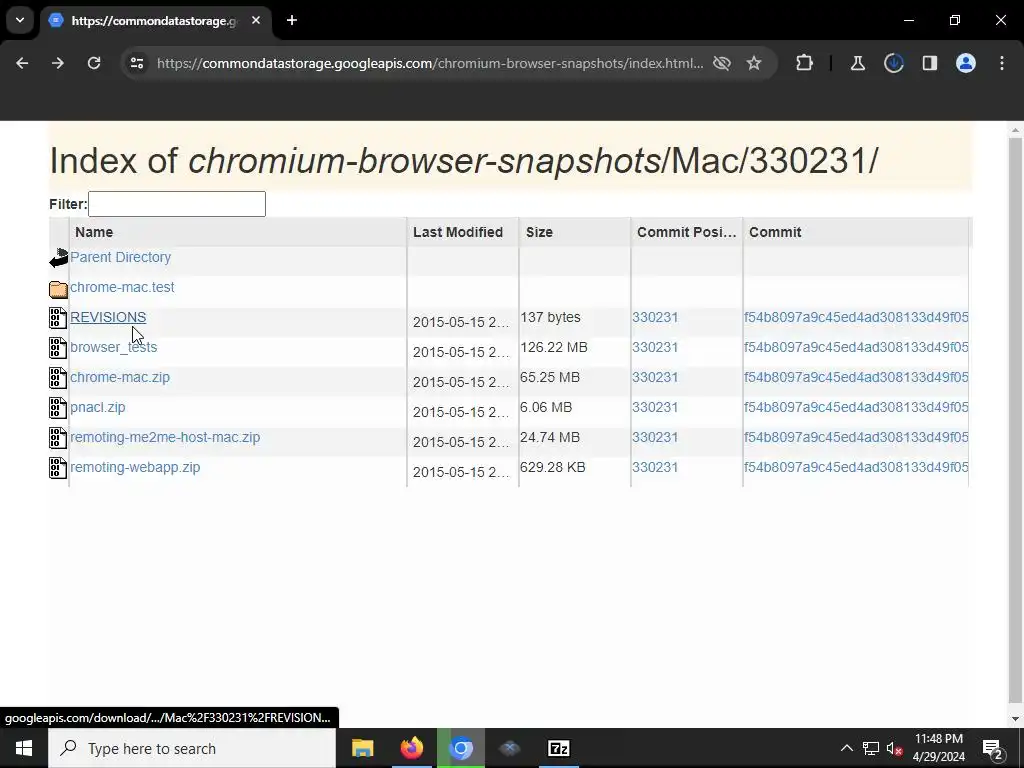Download the pnacl.zip link
The height and width of the screenshot is (768, 1024).
tap(98, 408)
